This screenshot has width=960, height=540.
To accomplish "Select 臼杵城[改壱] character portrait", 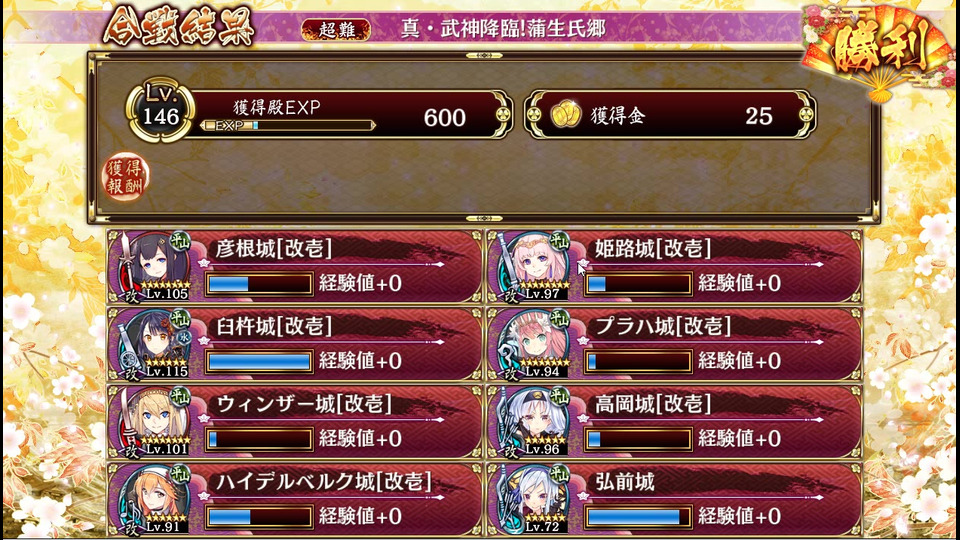I will [153, 344].
